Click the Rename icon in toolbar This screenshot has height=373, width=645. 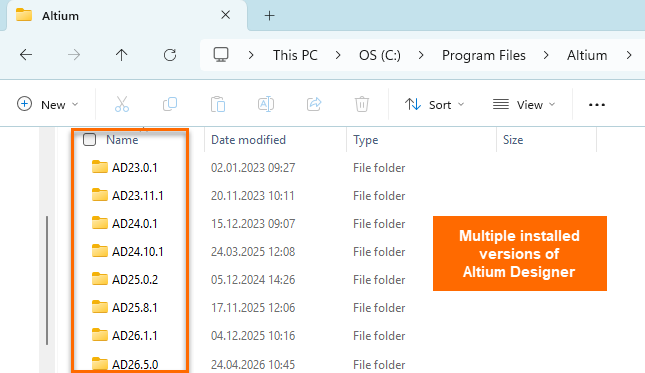pos(266,104)
